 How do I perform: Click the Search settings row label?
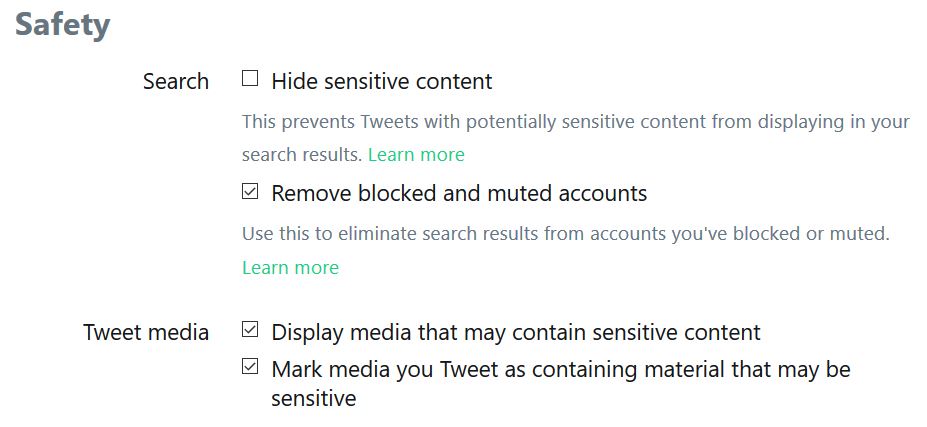pyautogui.click(x=176, y=82)
